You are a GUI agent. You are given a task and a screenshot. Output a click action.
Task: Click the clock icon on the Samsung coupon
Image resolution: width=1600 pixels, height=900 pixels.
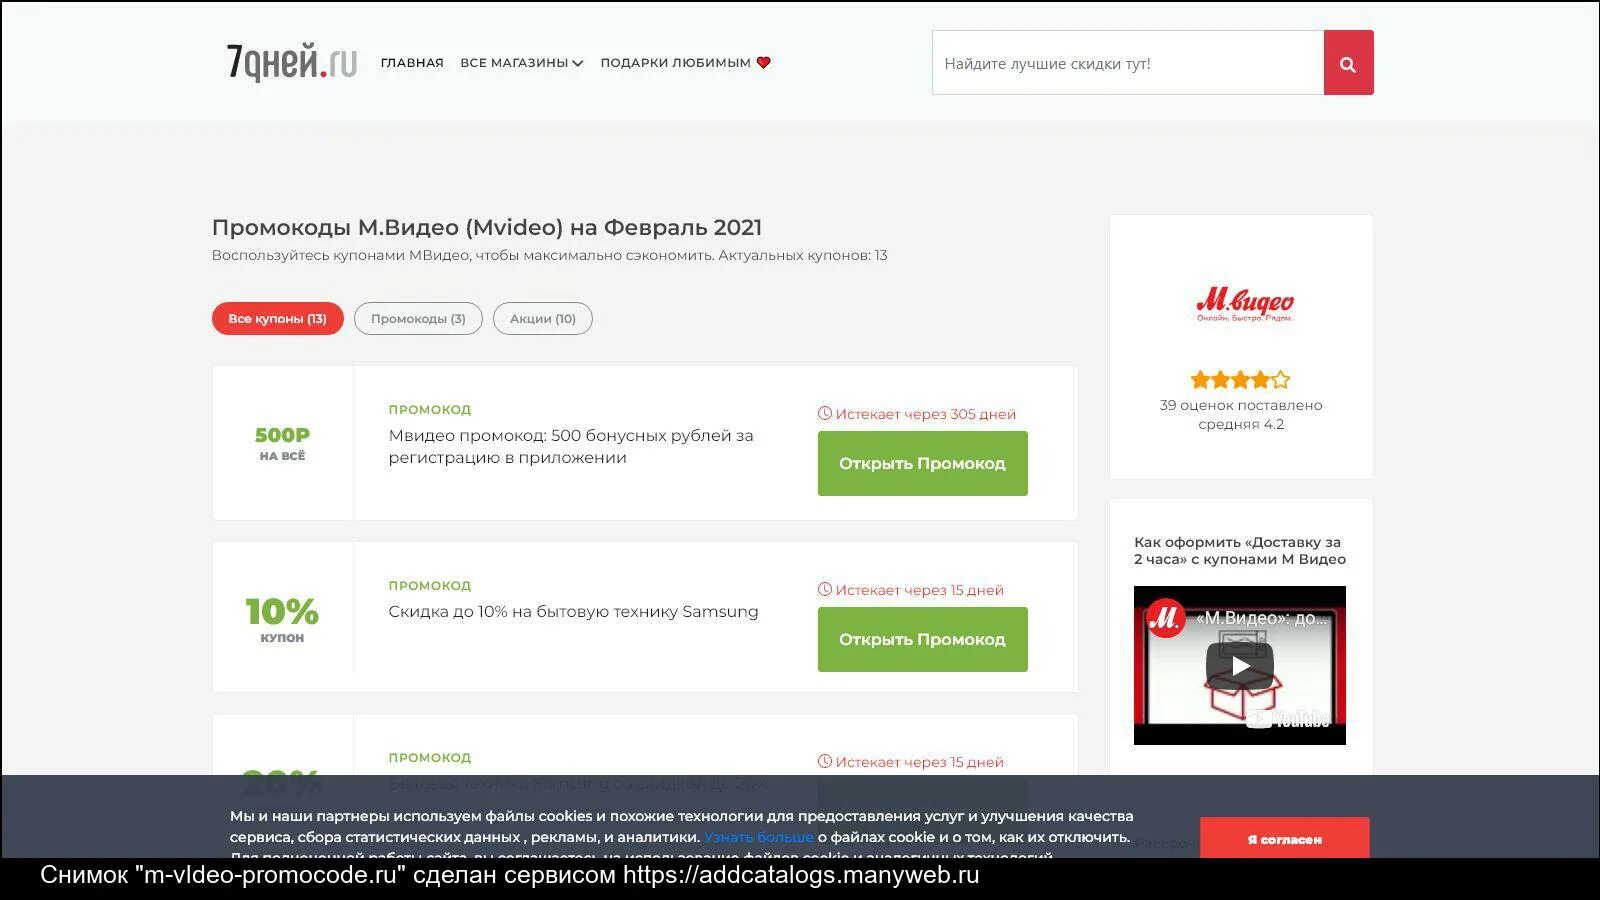pos(824,589)
